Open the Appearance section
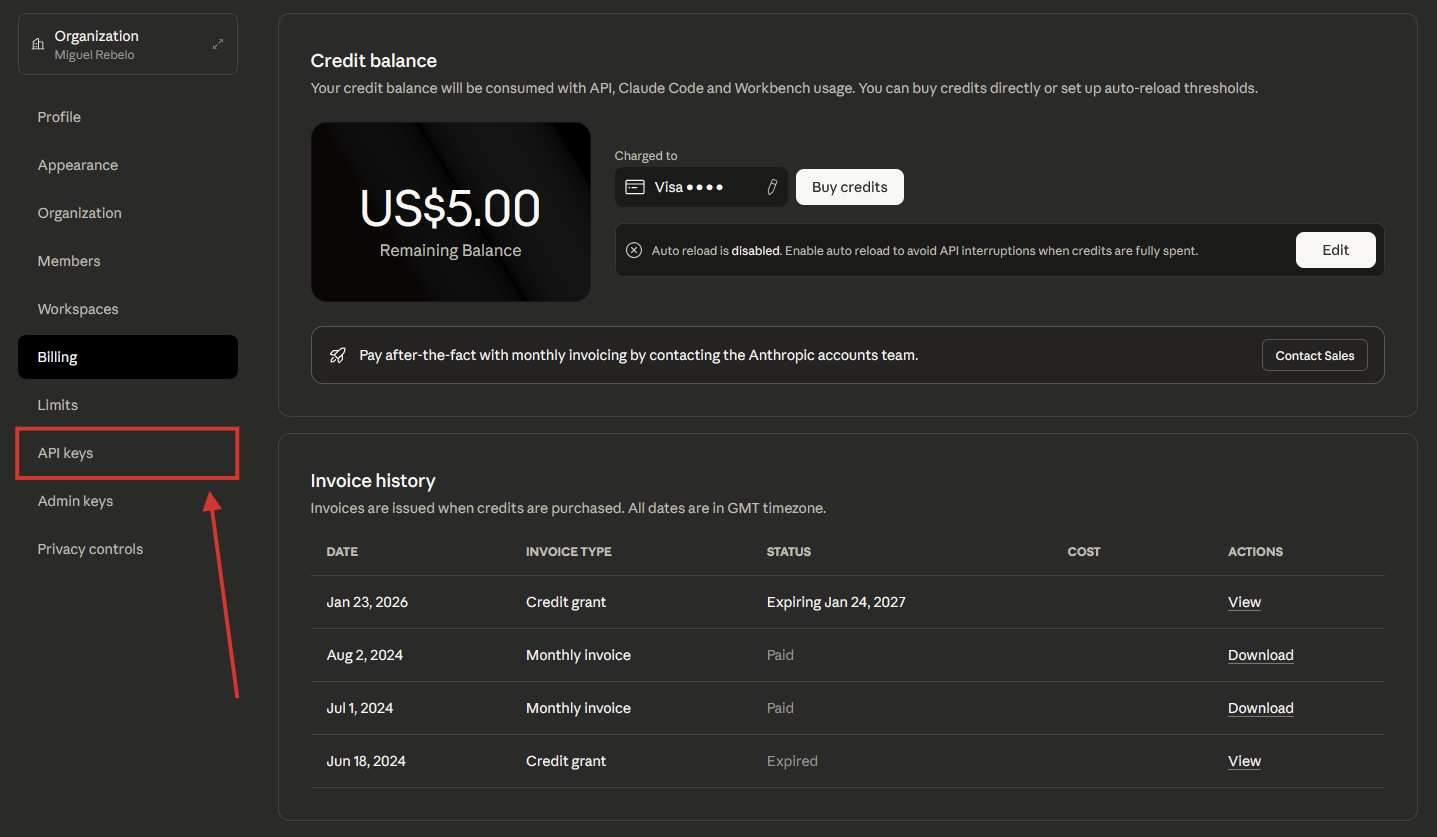 pos(77,164)
